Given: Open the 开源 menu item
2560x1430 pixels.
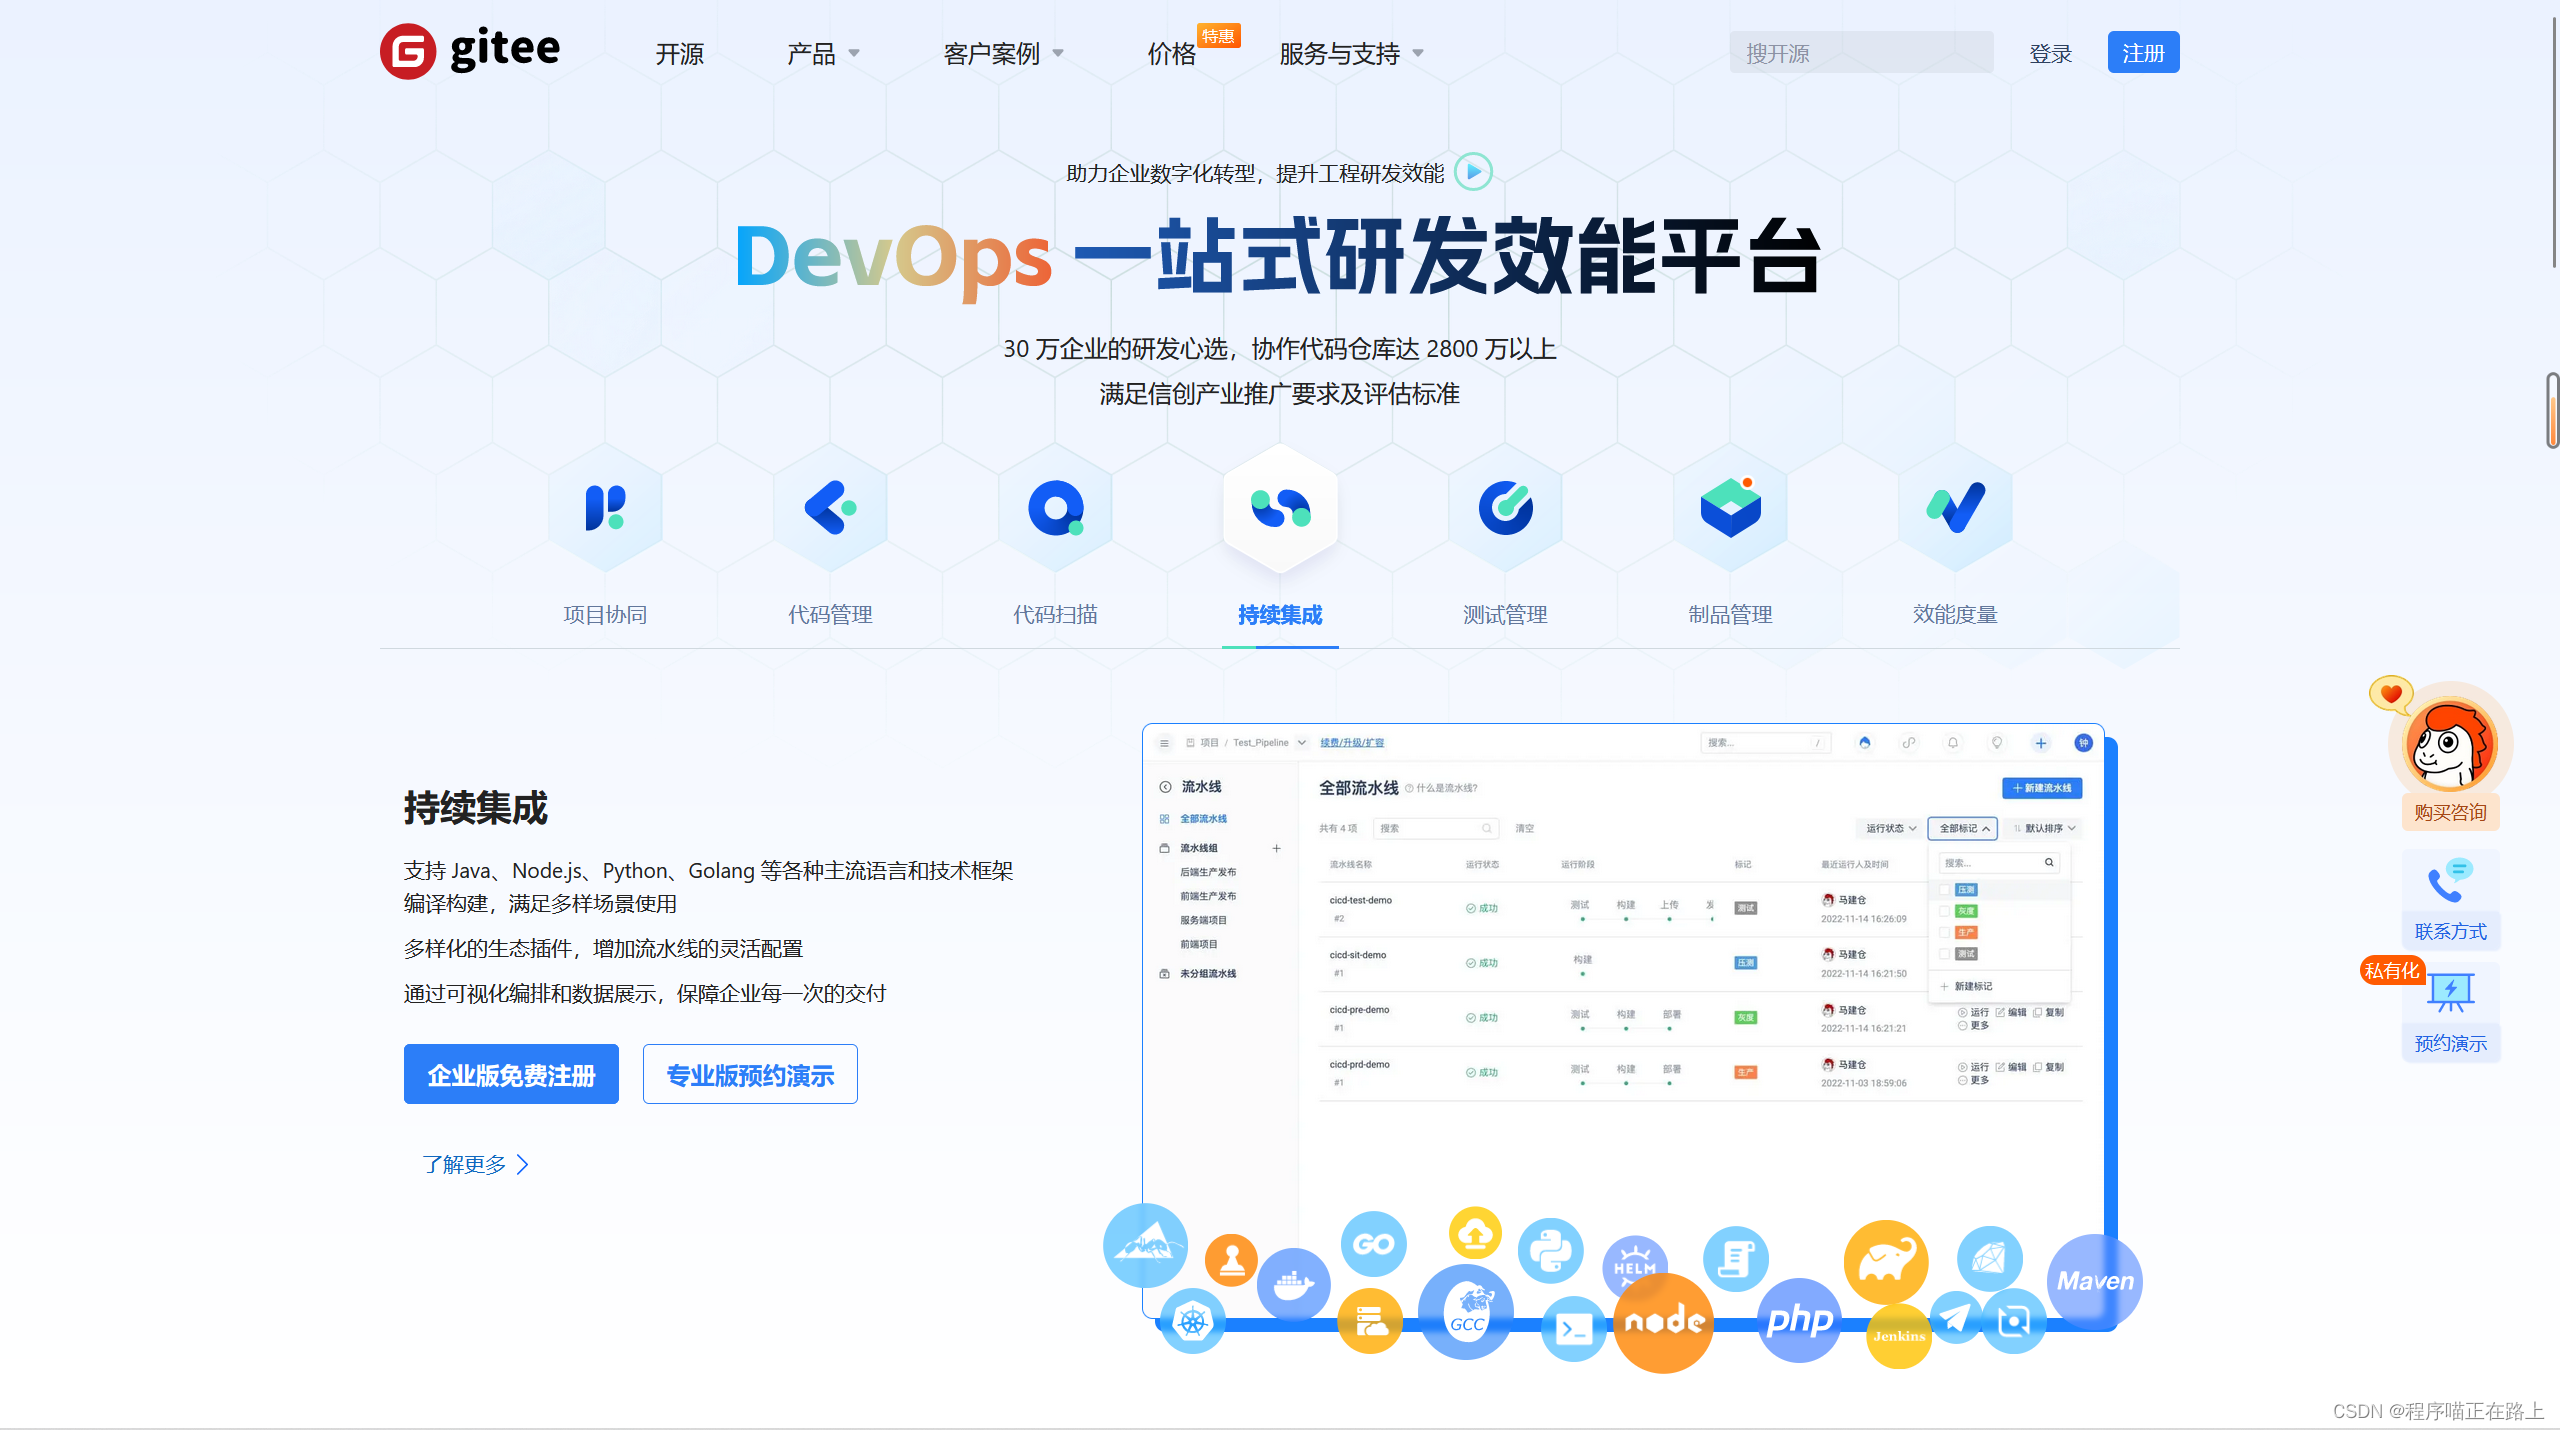Looking at the screenshot, I should click(679, 54).
